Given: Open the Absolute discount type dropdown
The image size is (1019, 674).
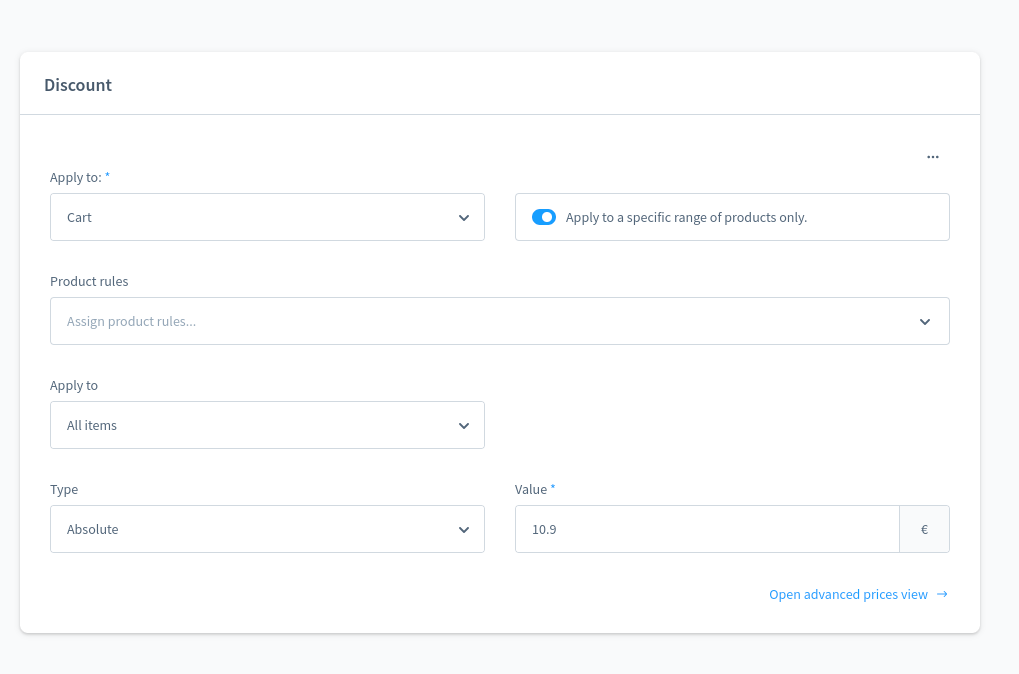Looking at the screenshot, I should click(267, 528).
